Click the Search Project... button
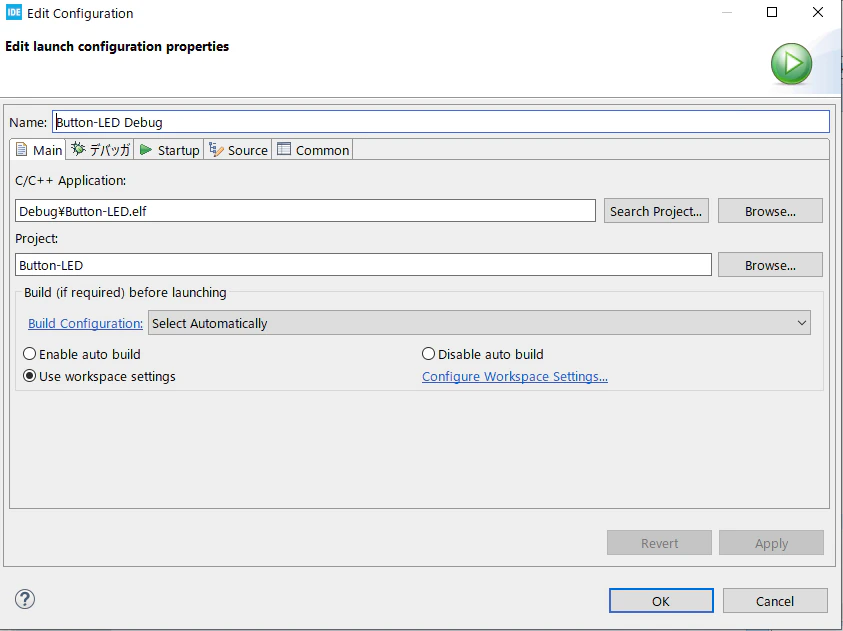Image resolution: width=843 pixels, height=631 pixels. click(x=656, y=211)
